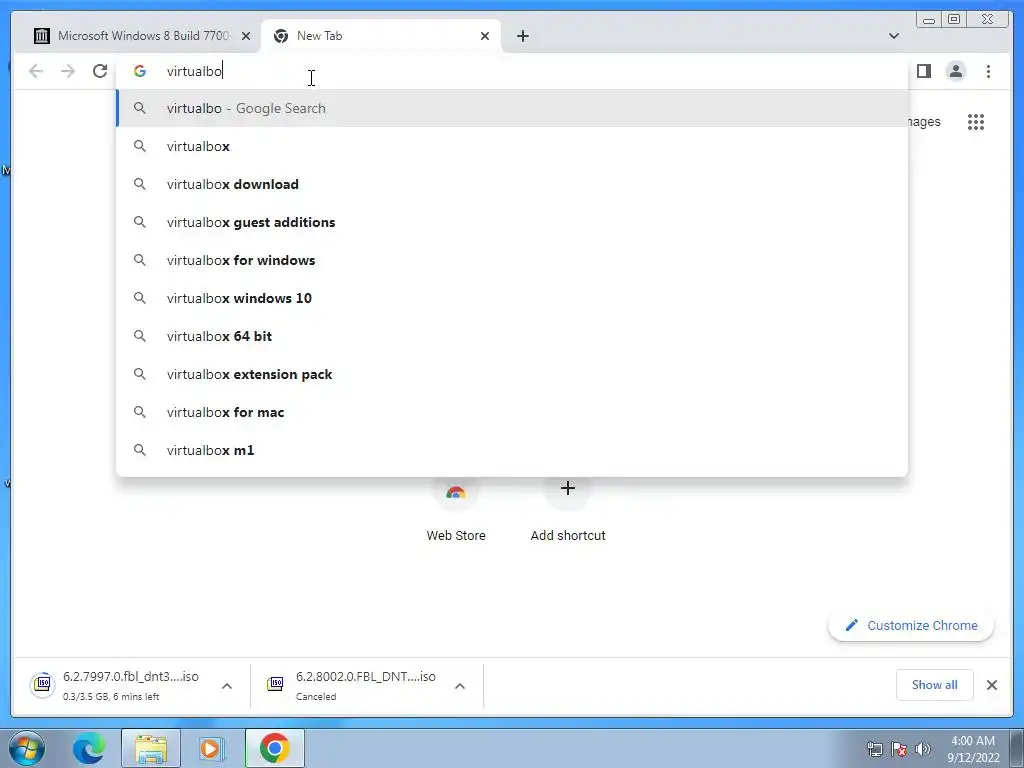Open Windows Explorer from the taskbar
This screenshot has height=768, width=1024.
pos(151,748)
